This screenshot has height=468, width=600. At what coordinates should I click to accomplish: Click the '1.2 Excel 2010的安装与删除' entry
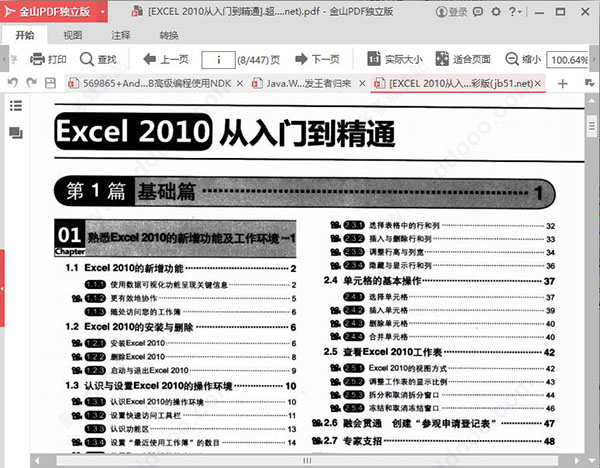point(180,327)
